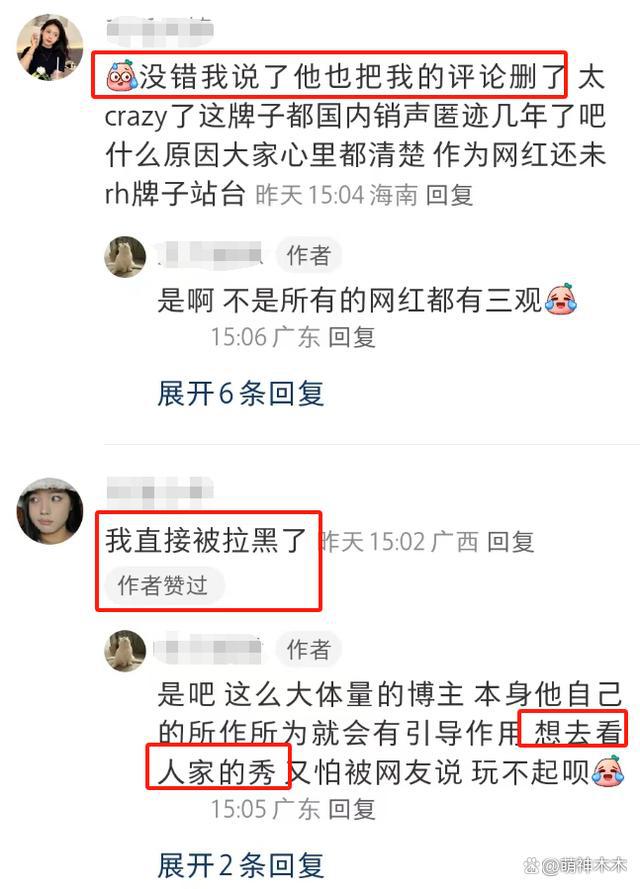Tap laughing-crying emoji after 玩不起呗

click(x=607, y=771)
